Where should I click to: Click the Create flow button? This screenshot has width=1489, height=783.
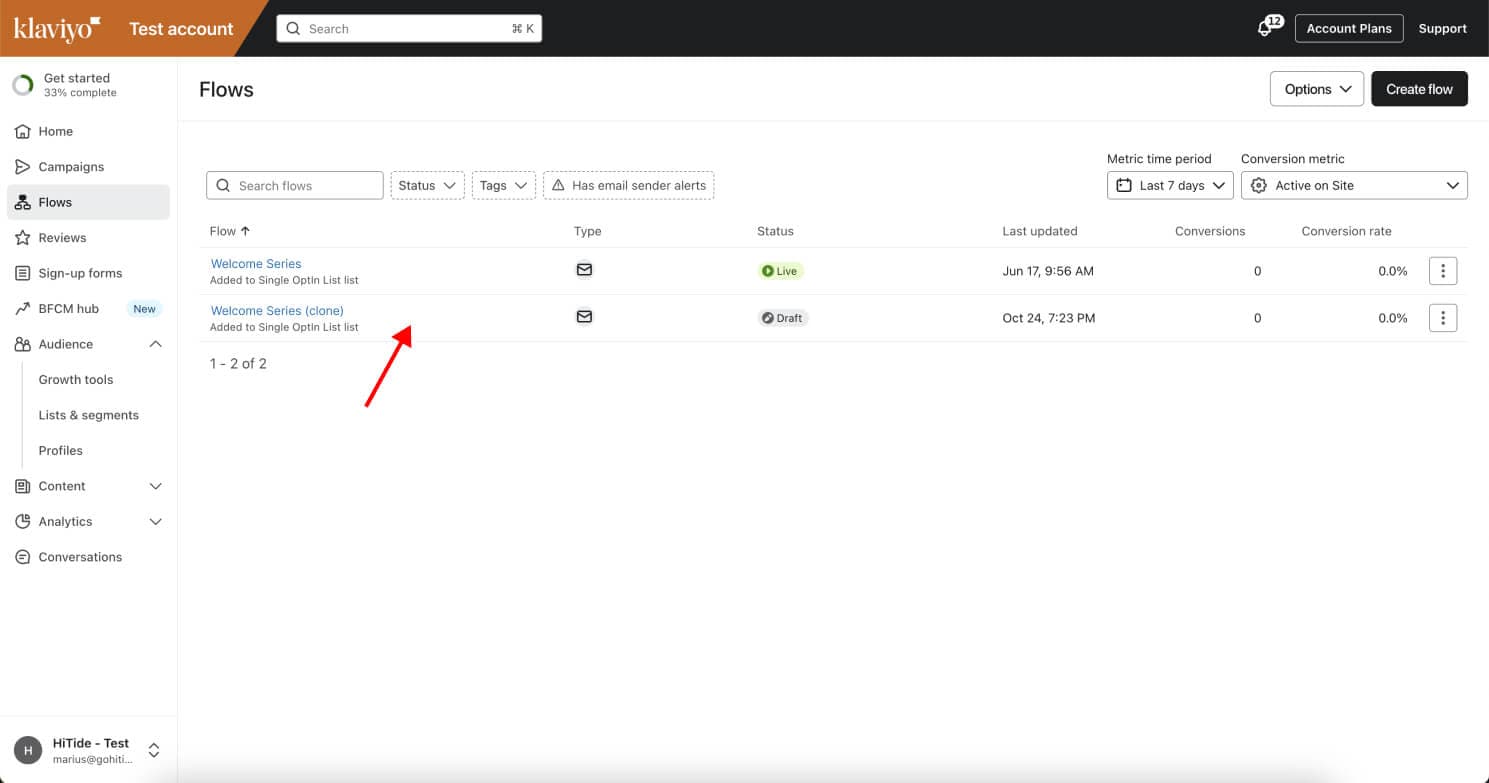point(1418,89)
